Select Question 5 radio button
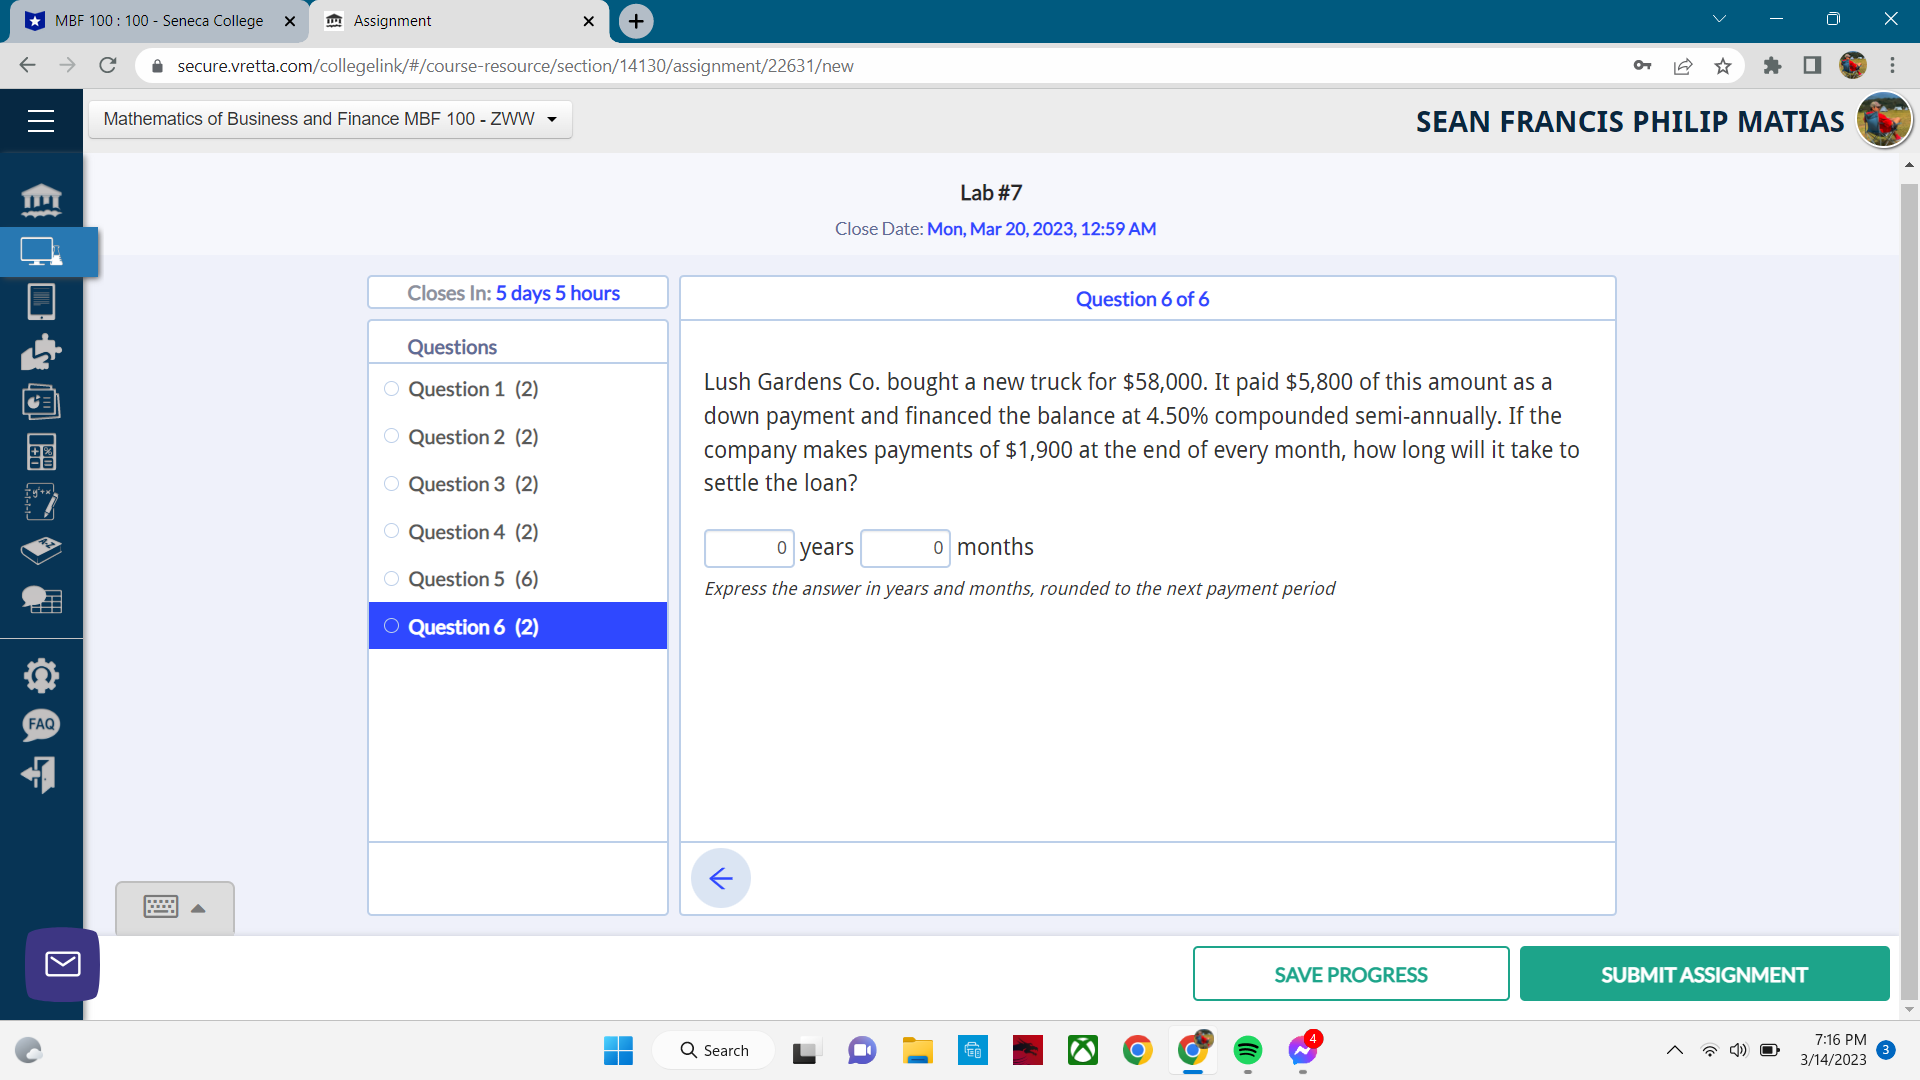Image resolution: width=1920 pixels, height=1080 pixels. tap(391, 579)
